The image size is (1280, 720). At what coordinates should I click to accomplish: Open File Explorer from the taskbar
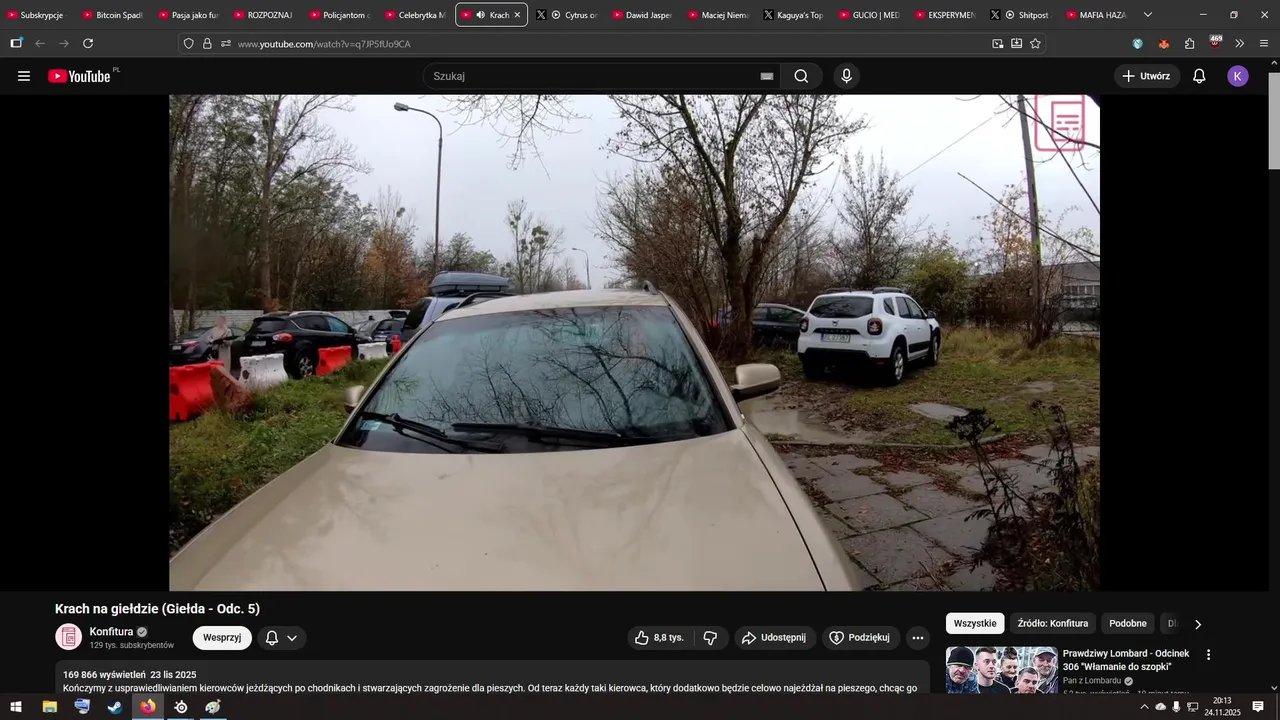pyautogui.click(x=49, y=707)
